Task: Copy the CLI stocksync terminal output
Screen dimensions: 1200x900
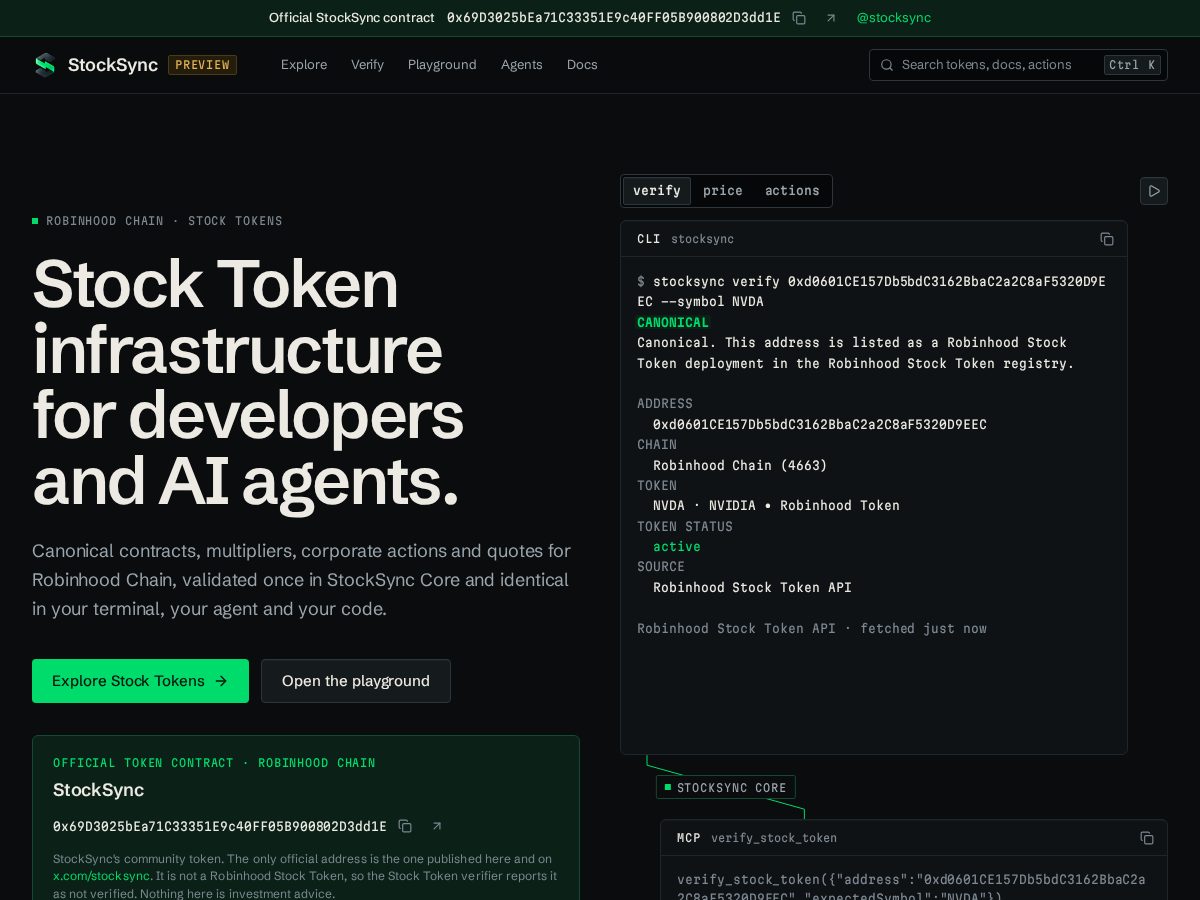Action: tap(1107, 239)
